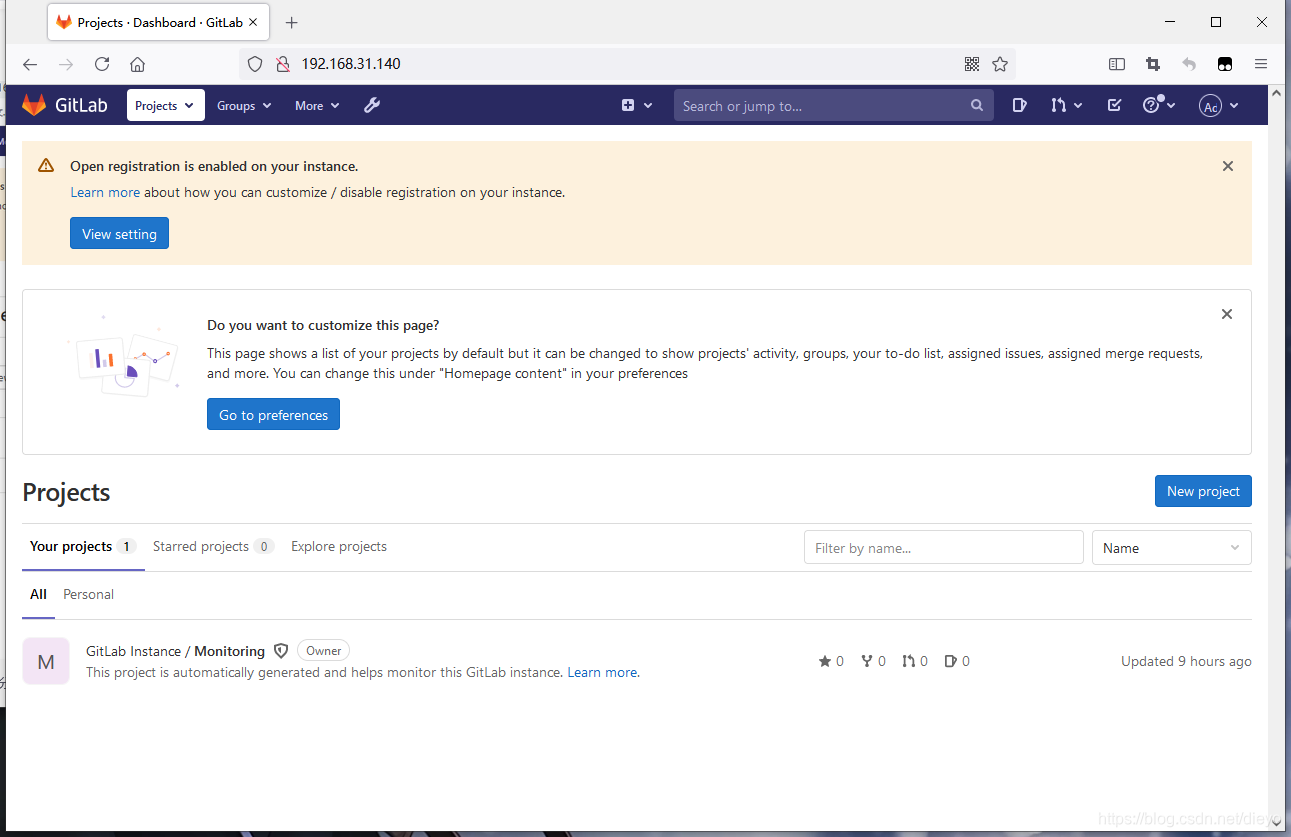Screen dimensions: 1291x837
Task: Open the Issues icon in navbar
Action: (x=1019, y=105)
